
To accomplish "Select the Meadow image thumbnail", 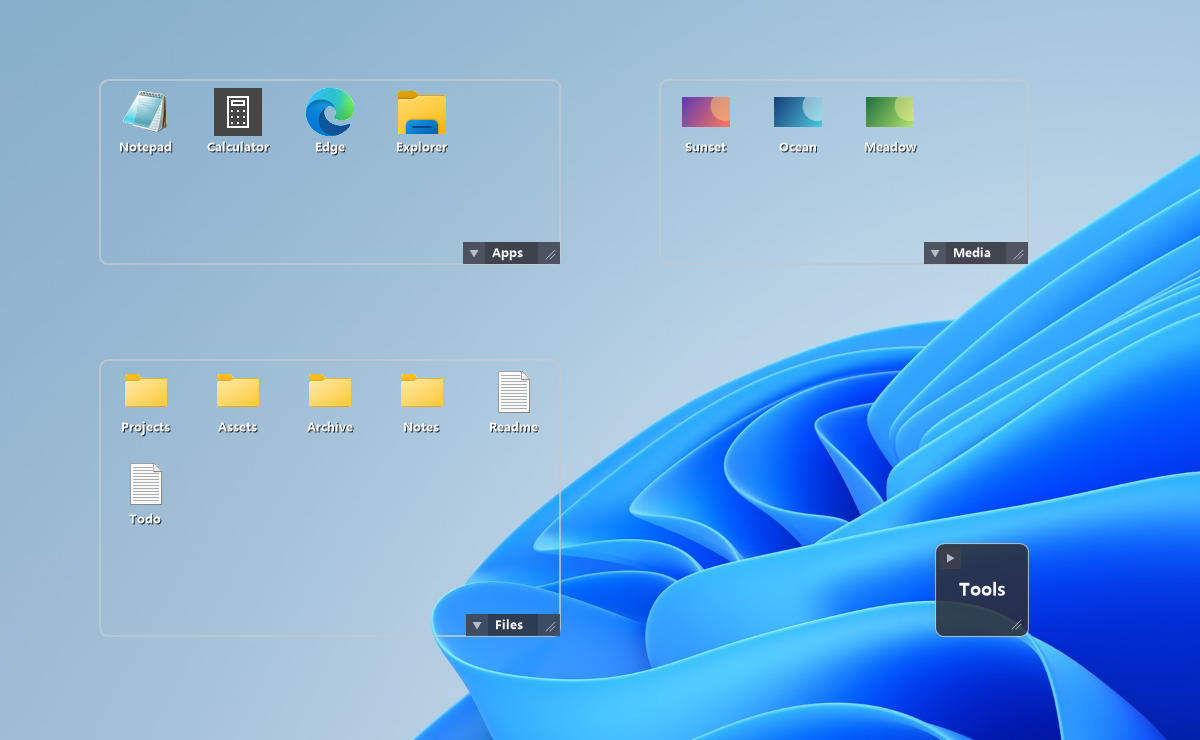I will 890,112.
